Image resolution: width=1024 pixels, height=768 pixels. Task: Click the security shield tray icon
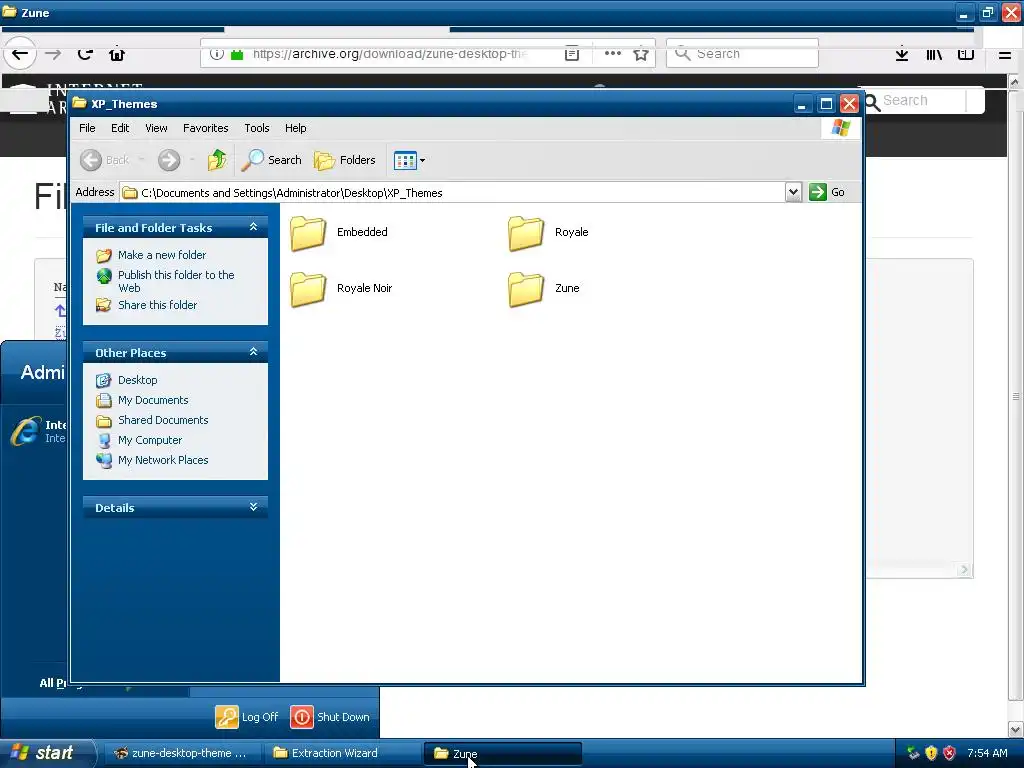pyautogui.click(x=931, y=753)
